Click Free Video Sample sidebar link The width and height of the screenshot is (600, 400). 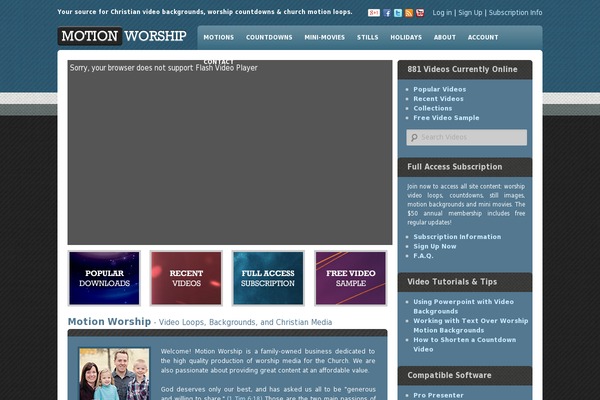[446, 118]
